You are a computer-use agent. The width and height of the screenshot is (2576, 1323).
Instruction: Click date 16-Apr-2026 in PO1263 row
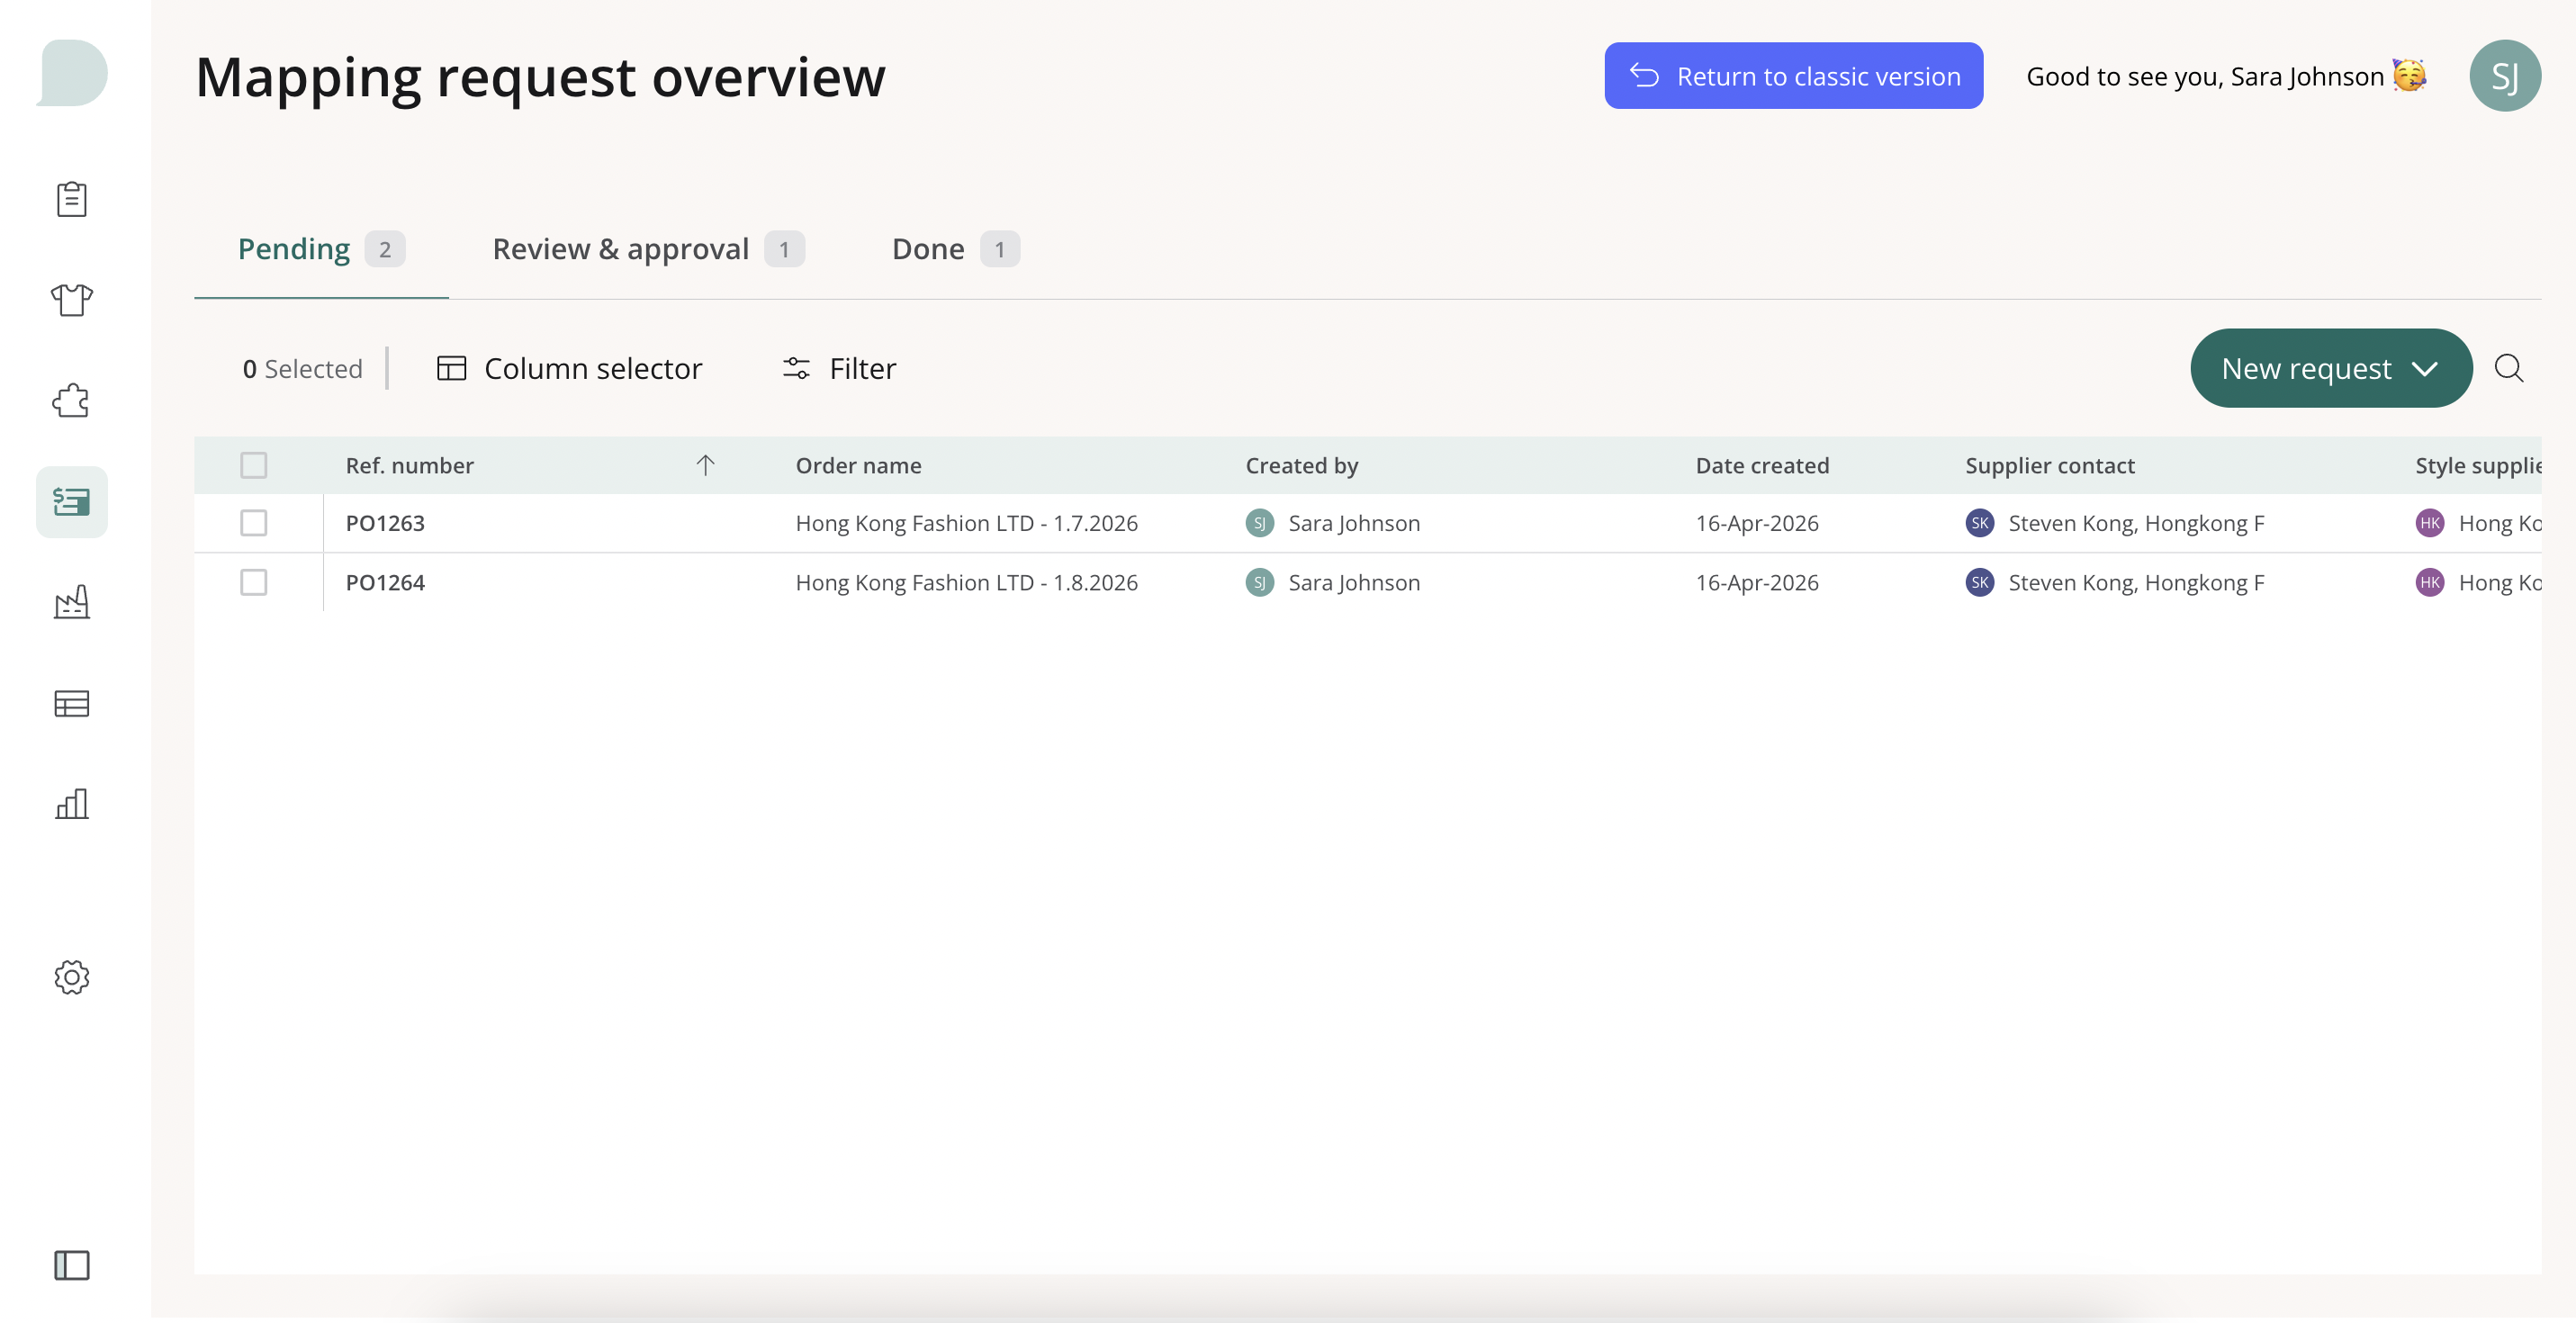coord(1757,523)
